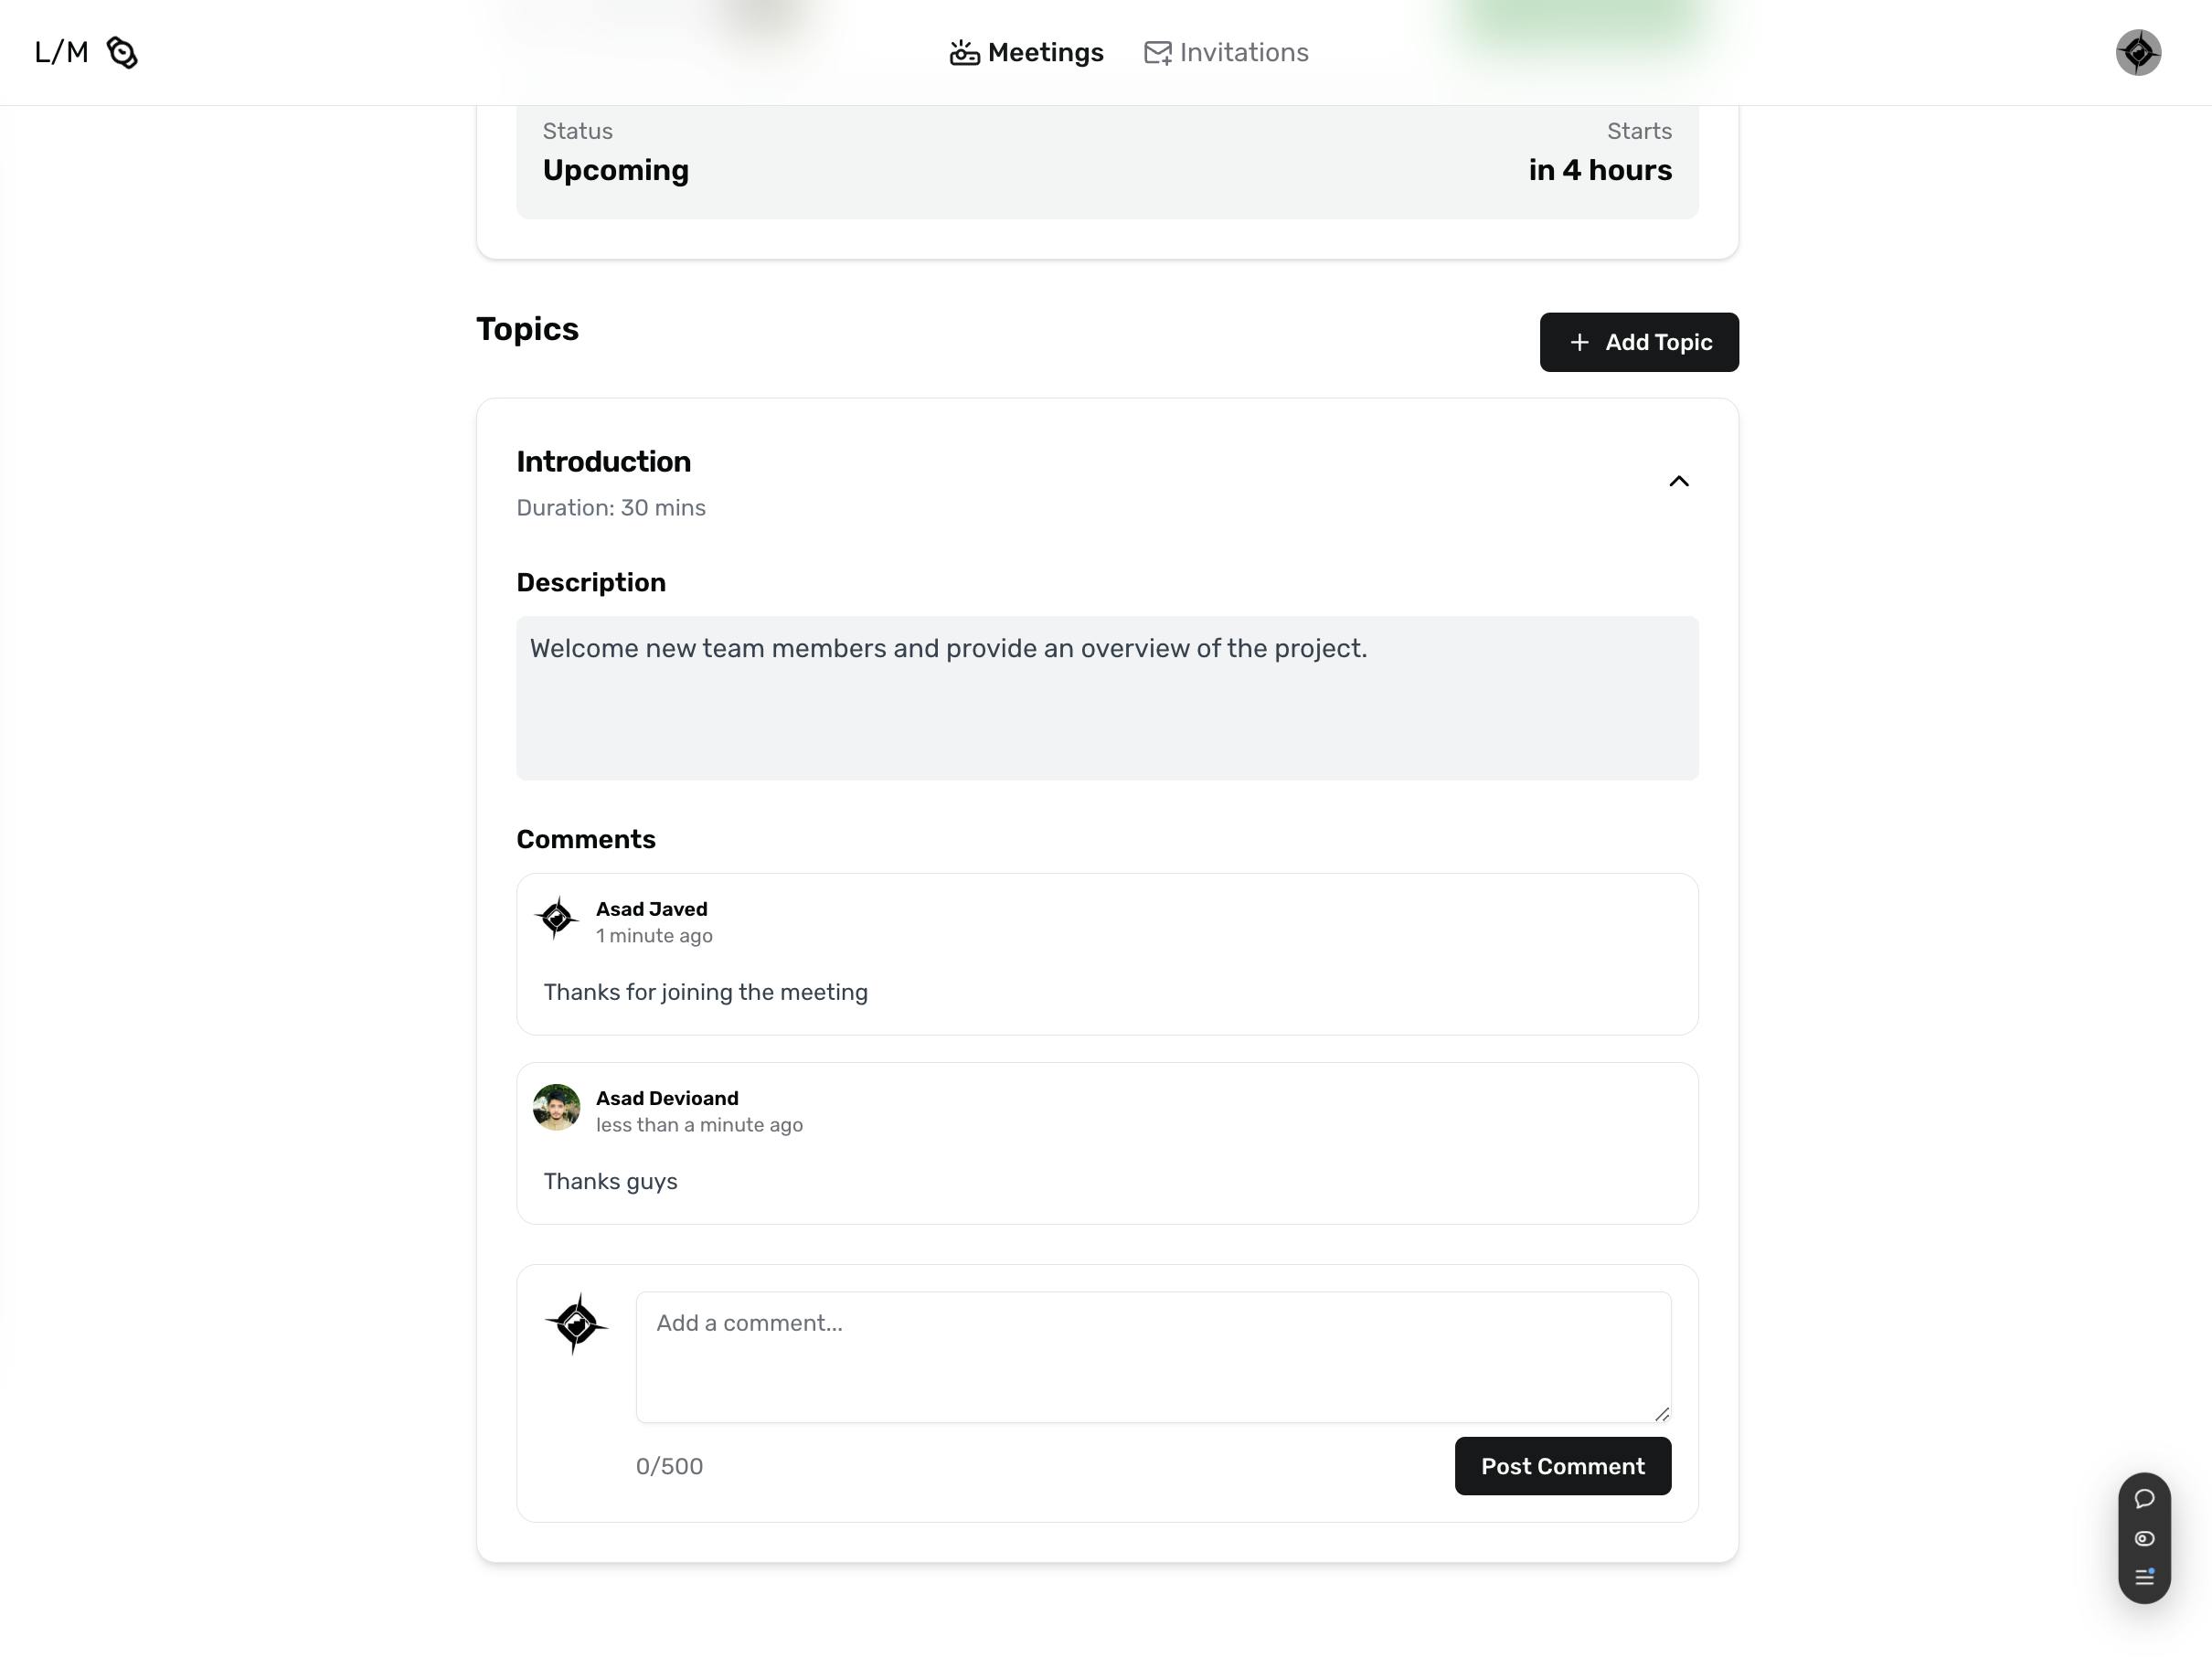
Task: Click the plus icon on the Add Topic button
Action: point(1579,342)
